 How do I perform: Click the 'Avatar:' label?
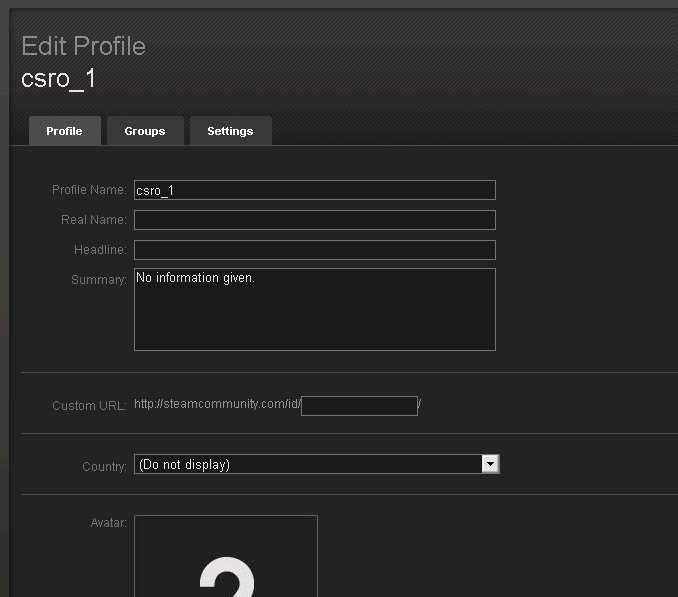click(x=109, y=523)
